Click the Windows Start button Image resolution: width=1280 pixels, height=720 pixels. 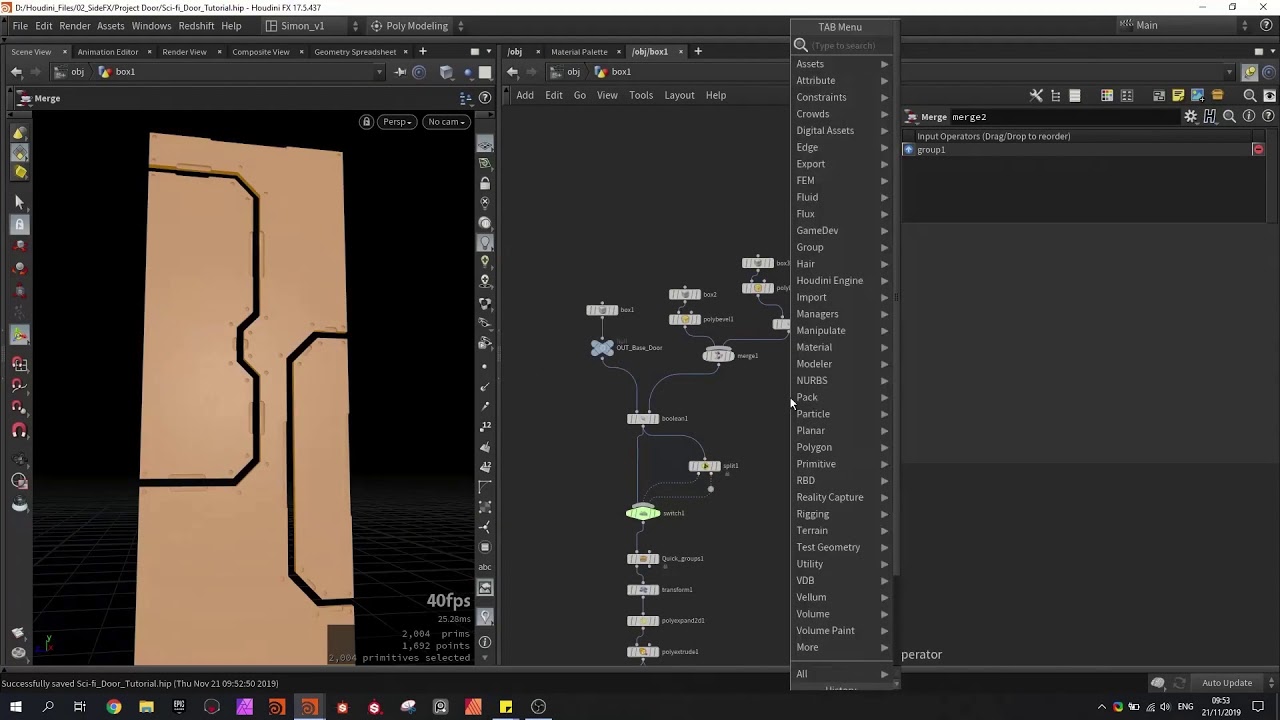[x=15, y=707]
